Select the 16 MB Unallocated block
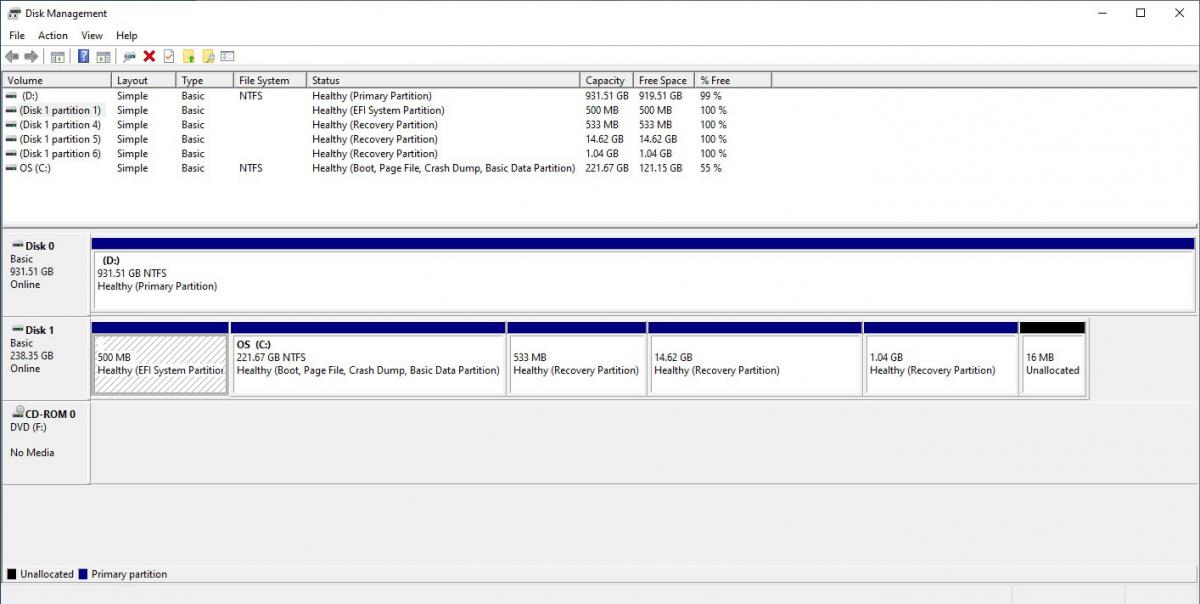1200x604 pixels. click(x=1052, y=359)
